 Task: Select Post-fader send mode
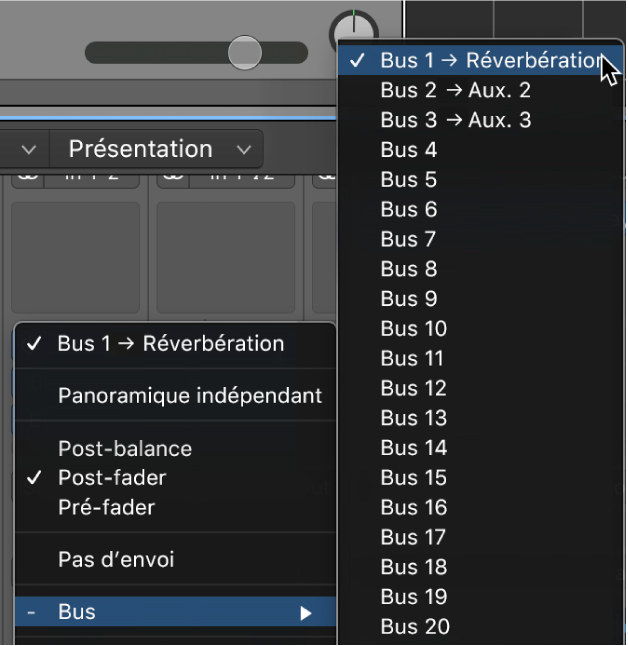click(x=112, y=478)
